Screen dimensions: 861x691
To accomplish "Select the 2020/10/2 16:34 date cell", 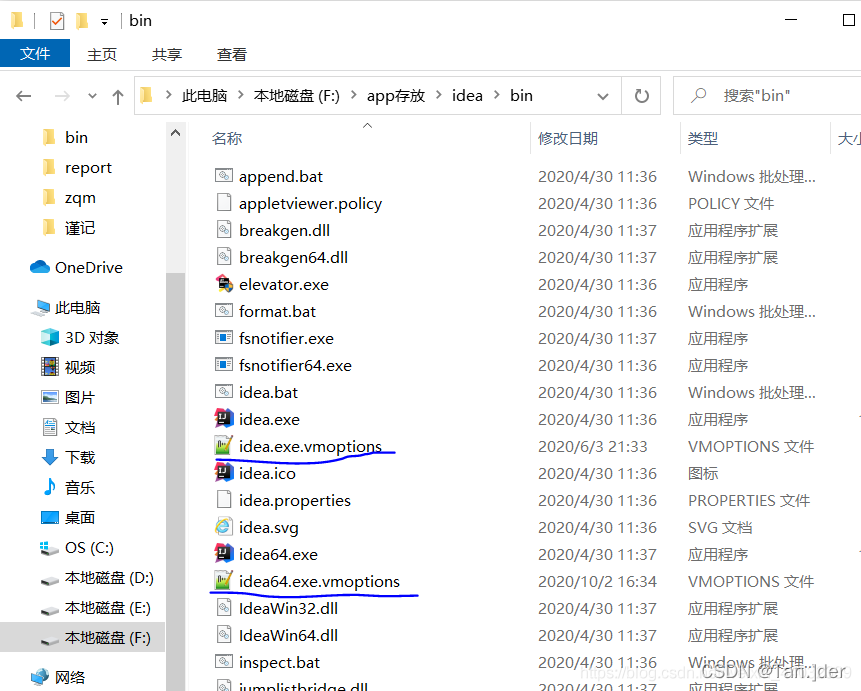I will (597, 581).
